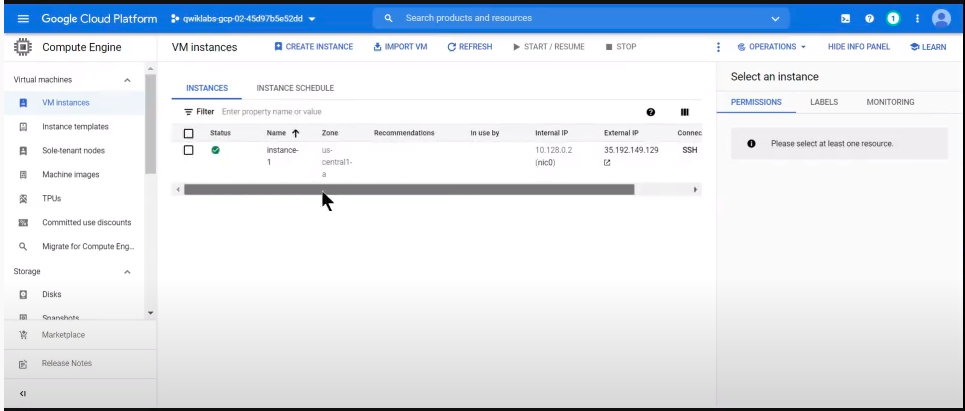Click the Filter icon

click(x=188, y=112)
